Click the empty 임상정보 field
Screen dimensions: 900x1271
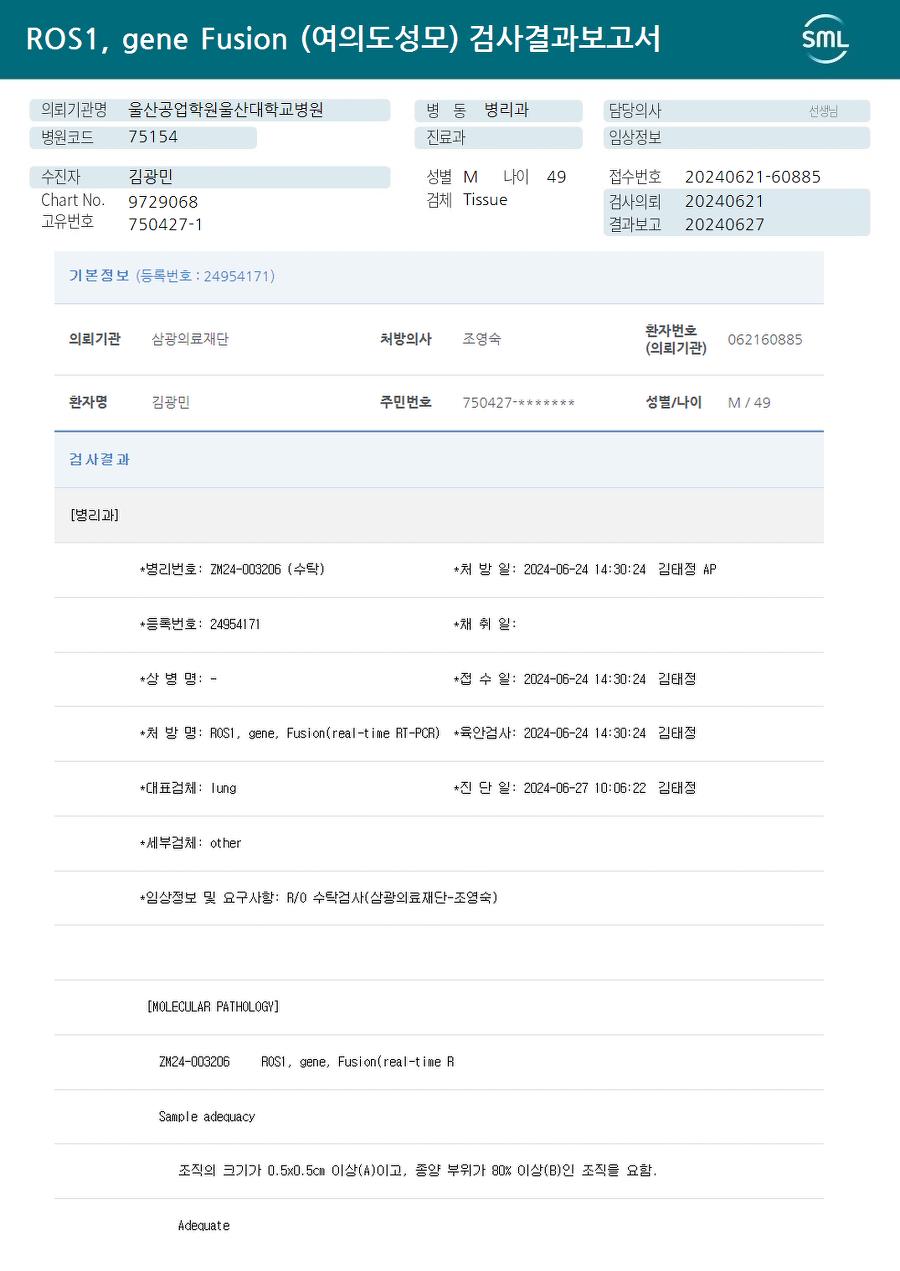pyautogui.click(x=736, y=137)
